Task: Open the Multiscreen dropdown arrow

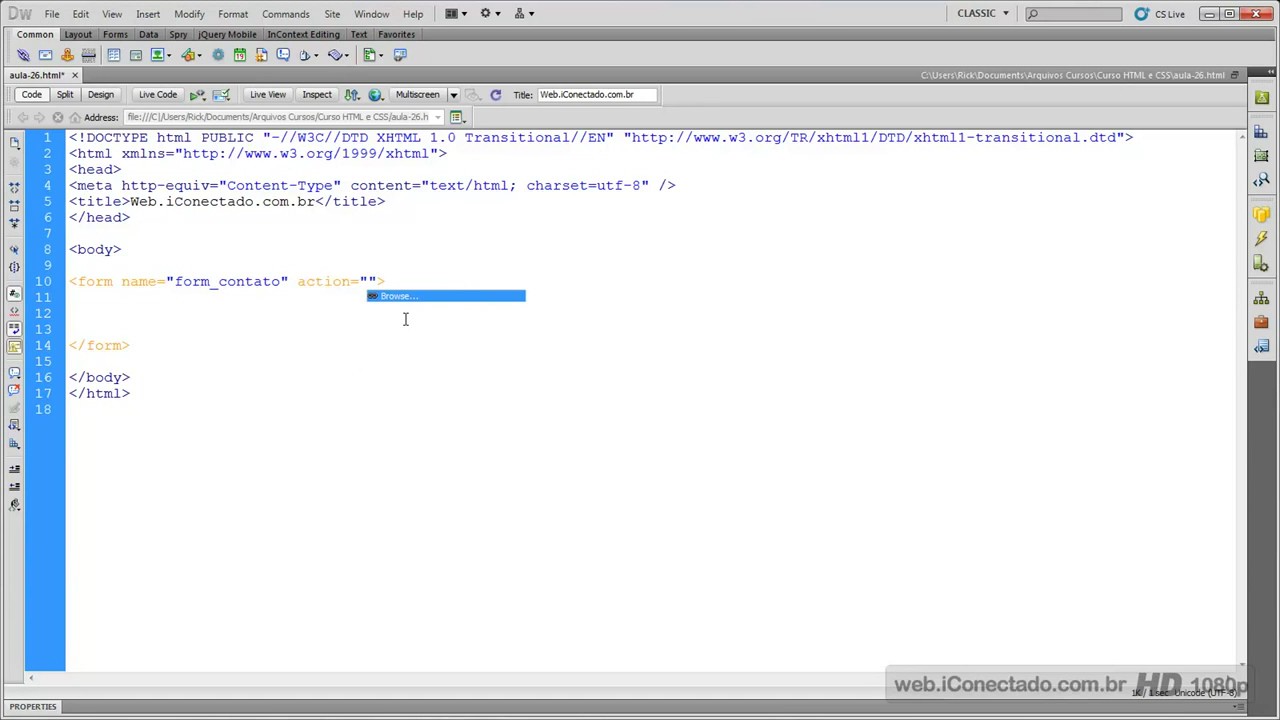Action: coord(454,95)
